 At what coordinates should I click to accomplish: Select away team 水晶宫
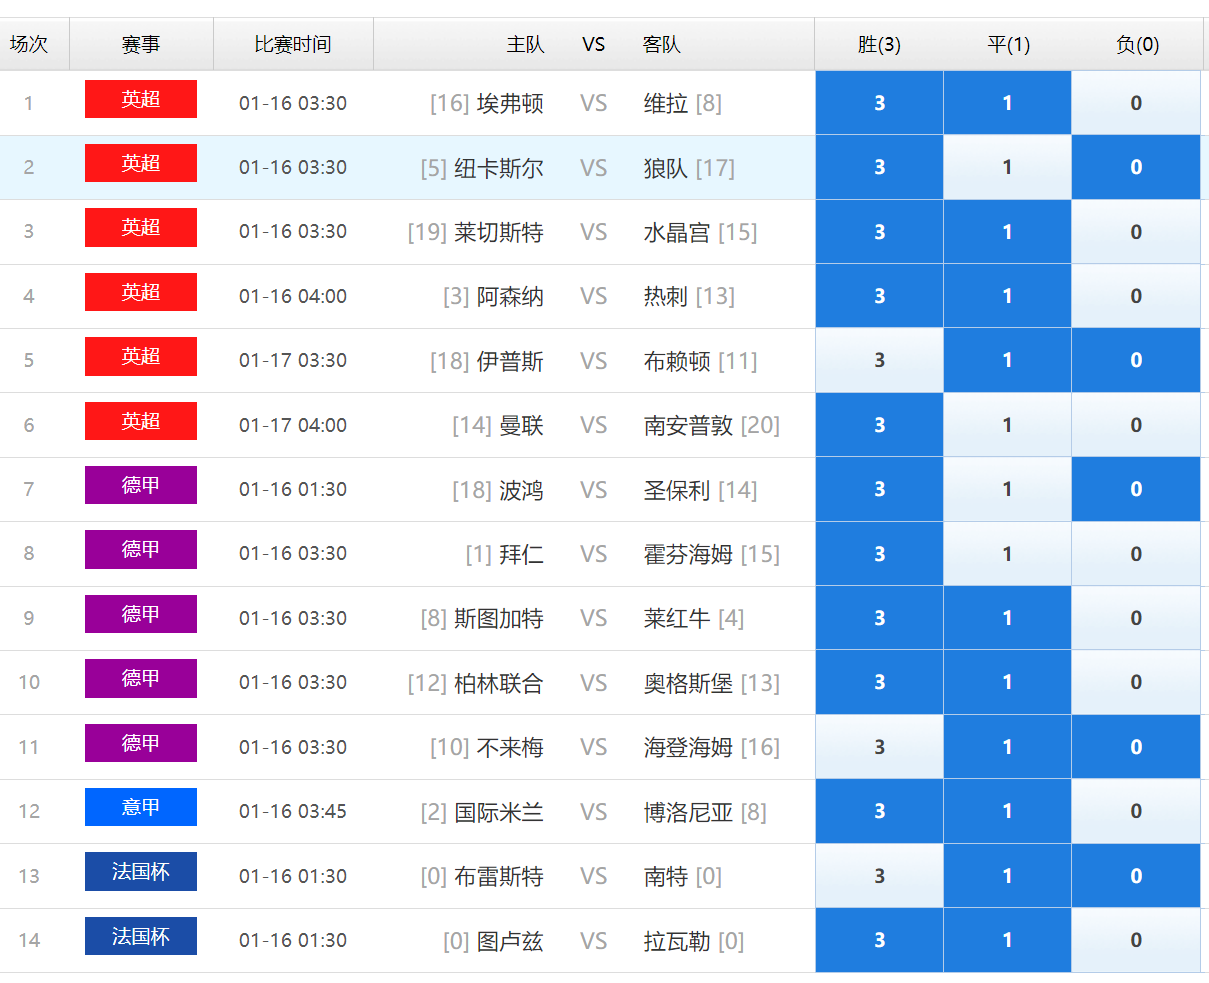pos(677,232)
